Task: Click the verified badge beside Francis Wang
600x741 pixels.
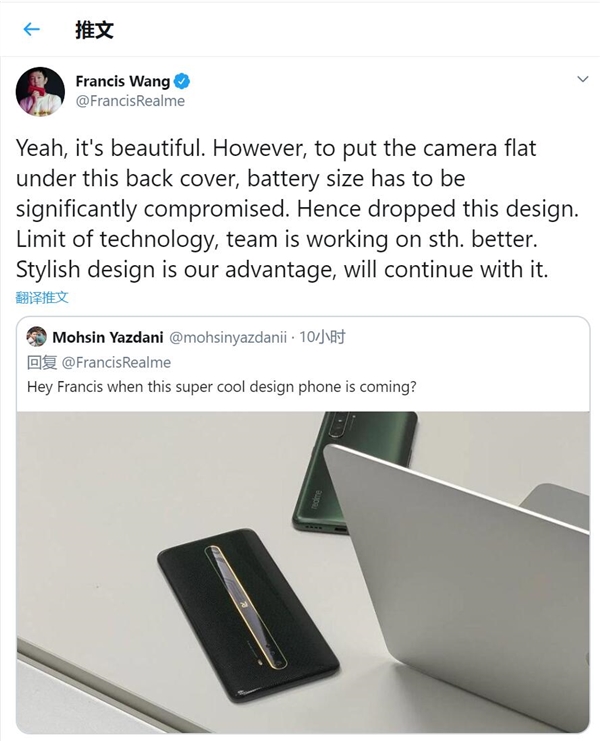Action: point(182,81)
